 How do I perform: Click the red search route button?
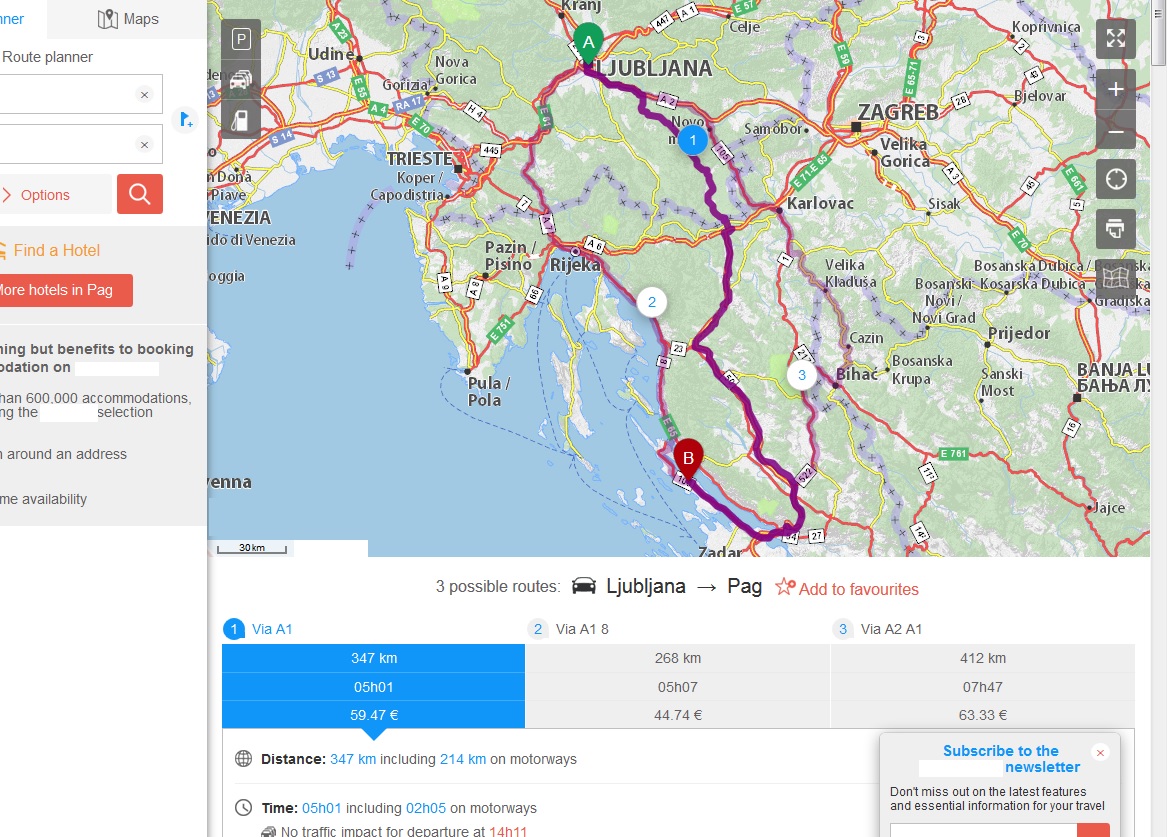click(140, 194)
